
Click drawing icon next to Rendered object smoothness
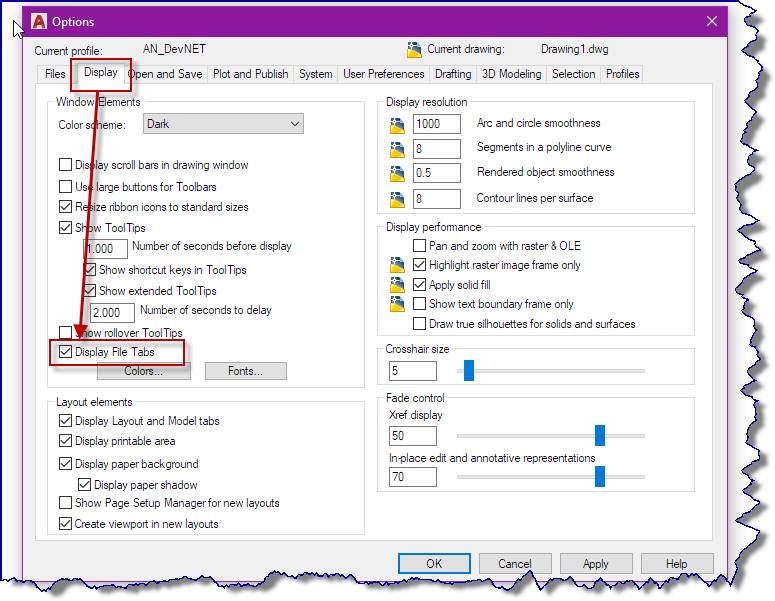click(x=397, y=173)
